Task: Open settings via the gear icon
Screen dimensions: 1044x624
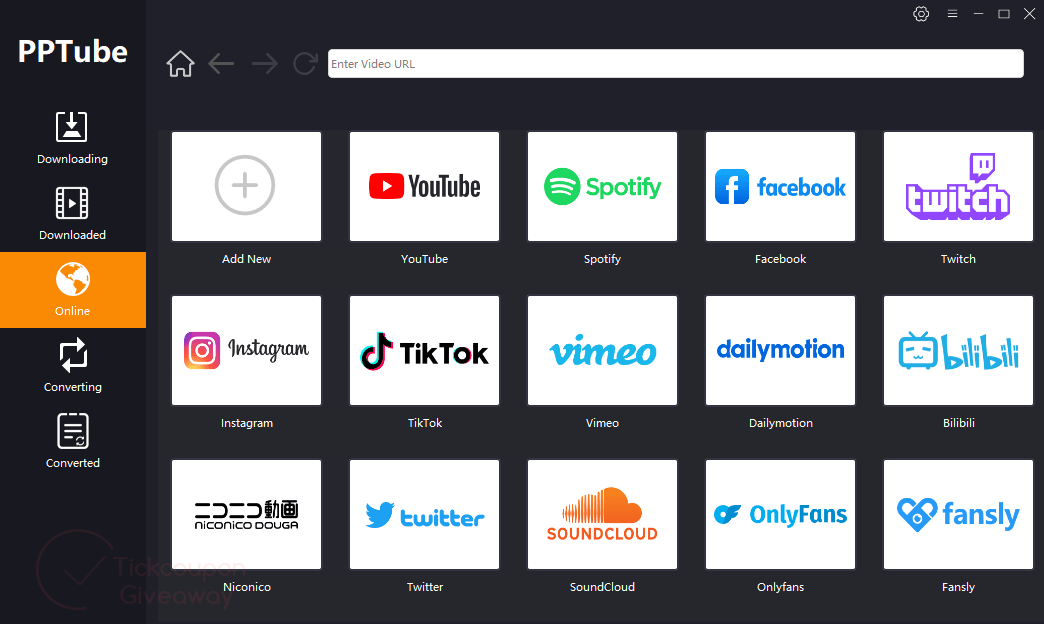Action: (x=921, y=14)
